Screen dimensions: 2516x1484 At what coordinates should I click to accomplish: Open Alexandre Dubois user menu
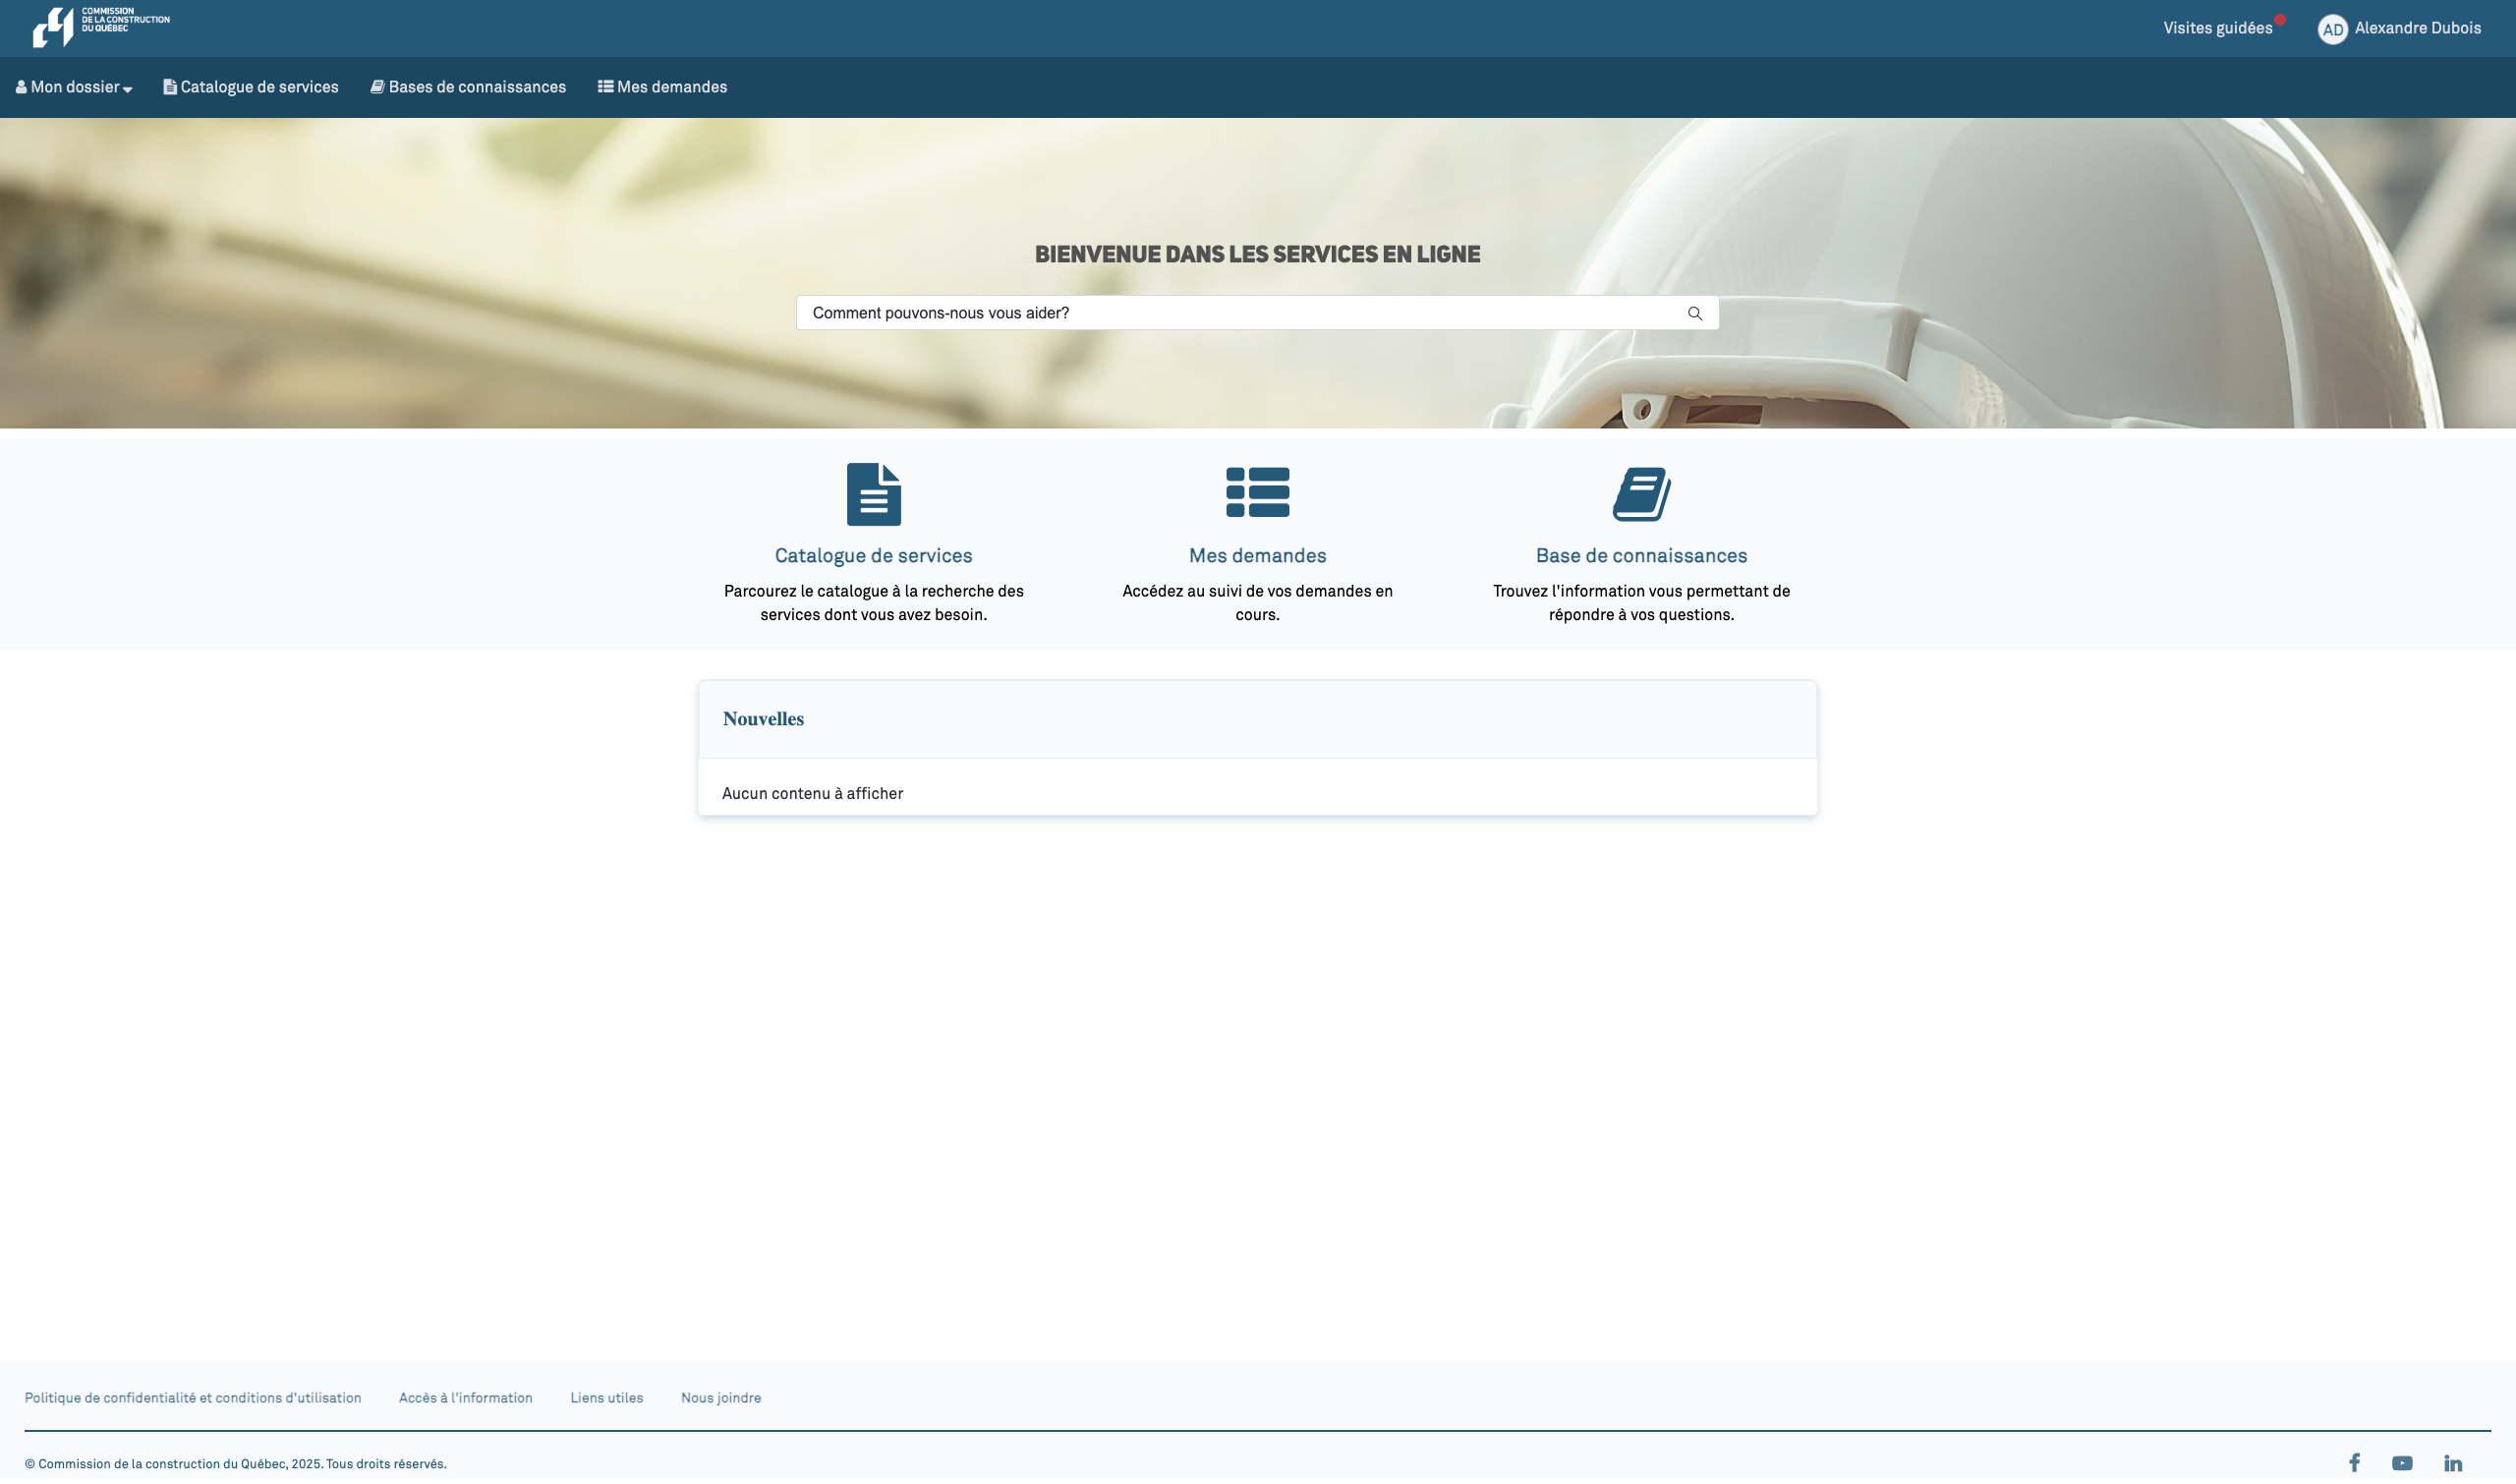pyautogui.click(x=2417, y=28)
